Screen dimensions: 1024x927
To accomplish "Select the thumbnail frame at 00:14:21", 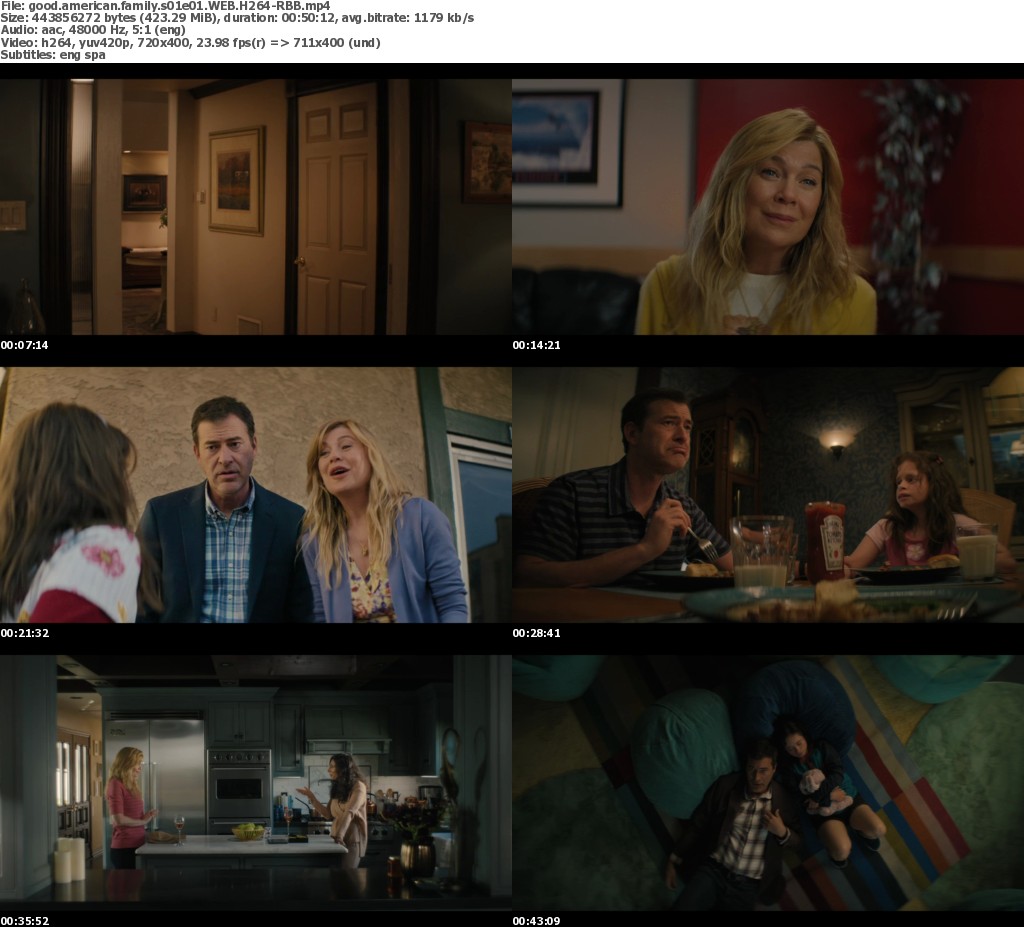I will pyautogui.click(x=768, y=206).
